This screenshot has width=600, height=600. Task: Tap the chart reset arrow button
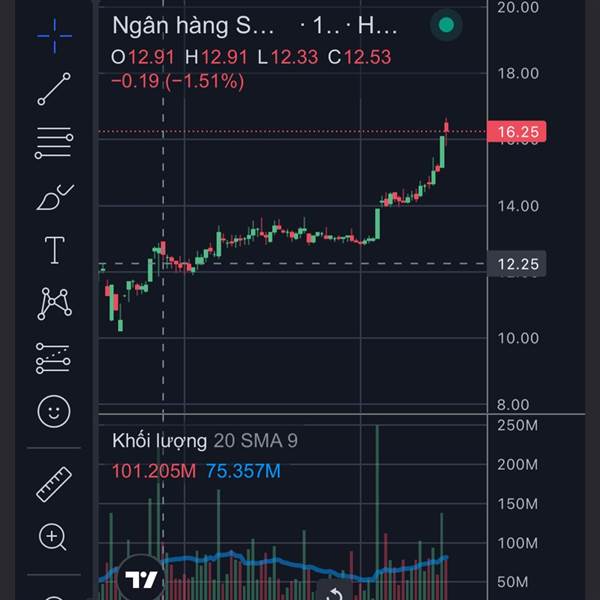pos(335,591)
